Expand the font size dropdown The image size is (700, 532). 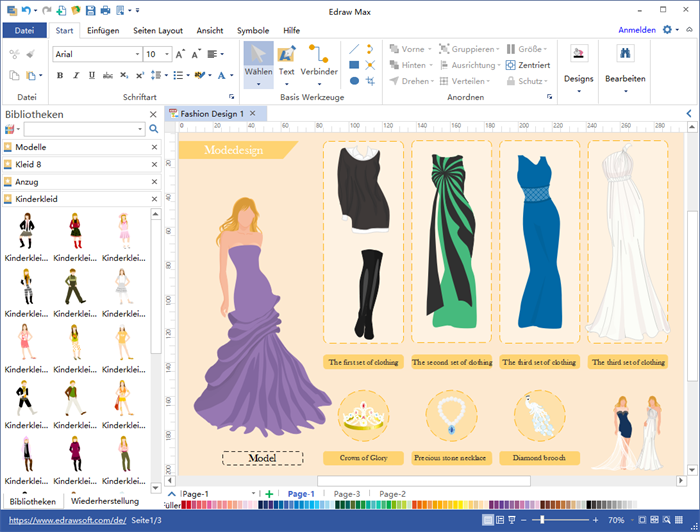tap(166, 54)
